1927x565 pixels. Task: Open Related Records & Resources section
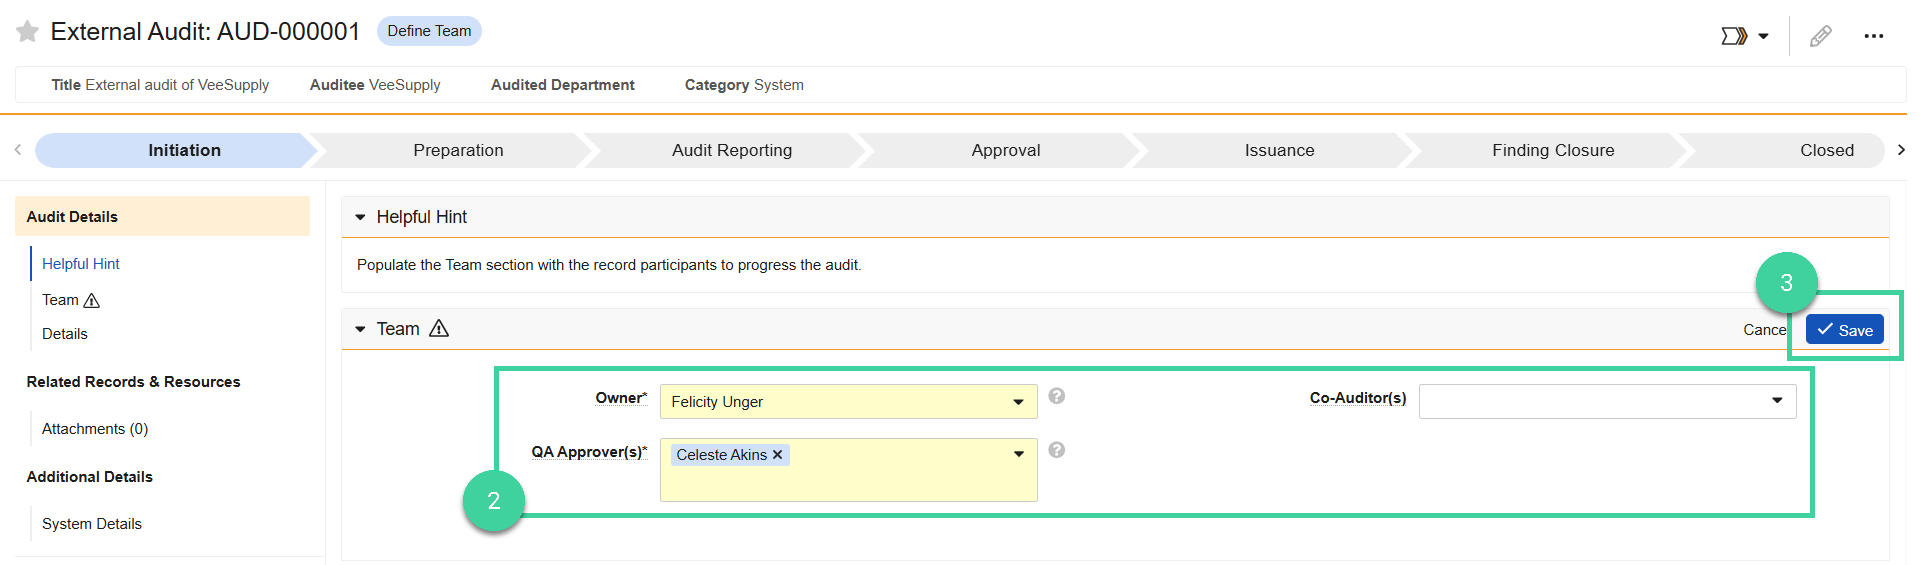click(133, 382)
